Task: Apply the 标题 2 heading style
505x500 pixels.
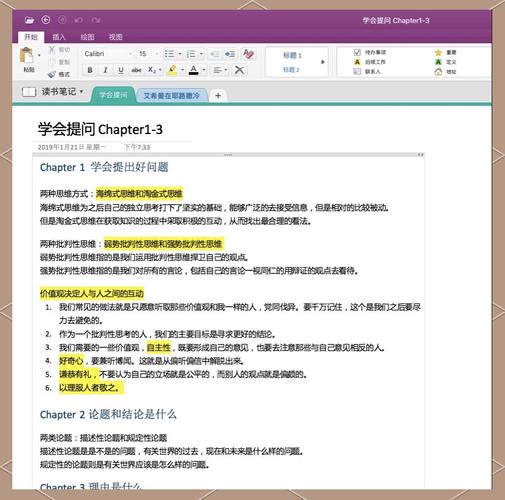Action: coord(291,70)
